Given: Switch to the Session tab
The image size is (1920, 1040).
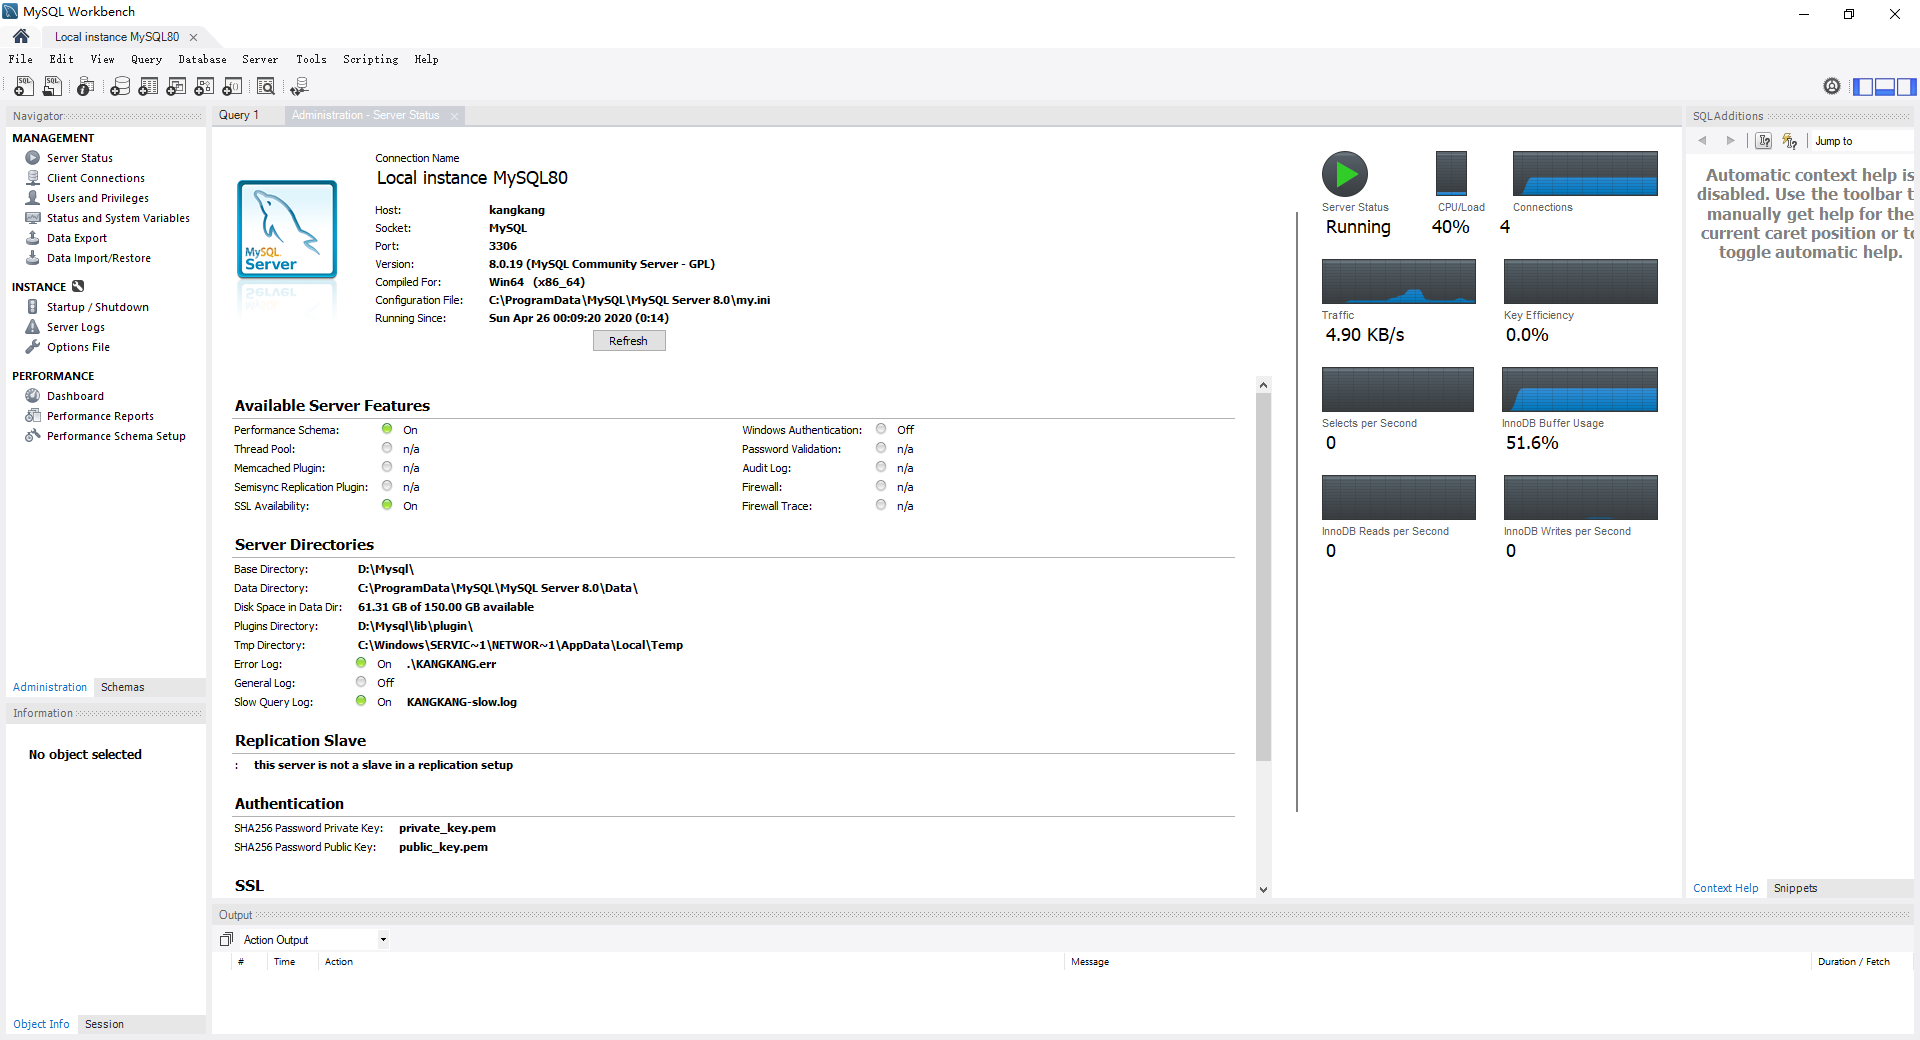Looking at the screenshot, I should pos(104,1024).
